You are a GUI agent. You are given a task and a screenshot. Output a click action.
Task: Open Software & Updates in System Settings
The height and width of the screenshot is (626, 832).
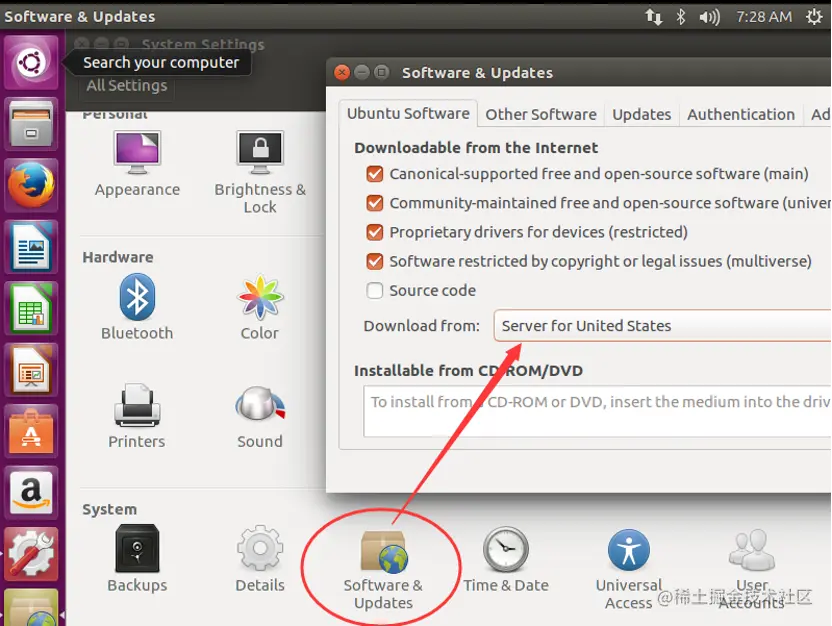383,569
